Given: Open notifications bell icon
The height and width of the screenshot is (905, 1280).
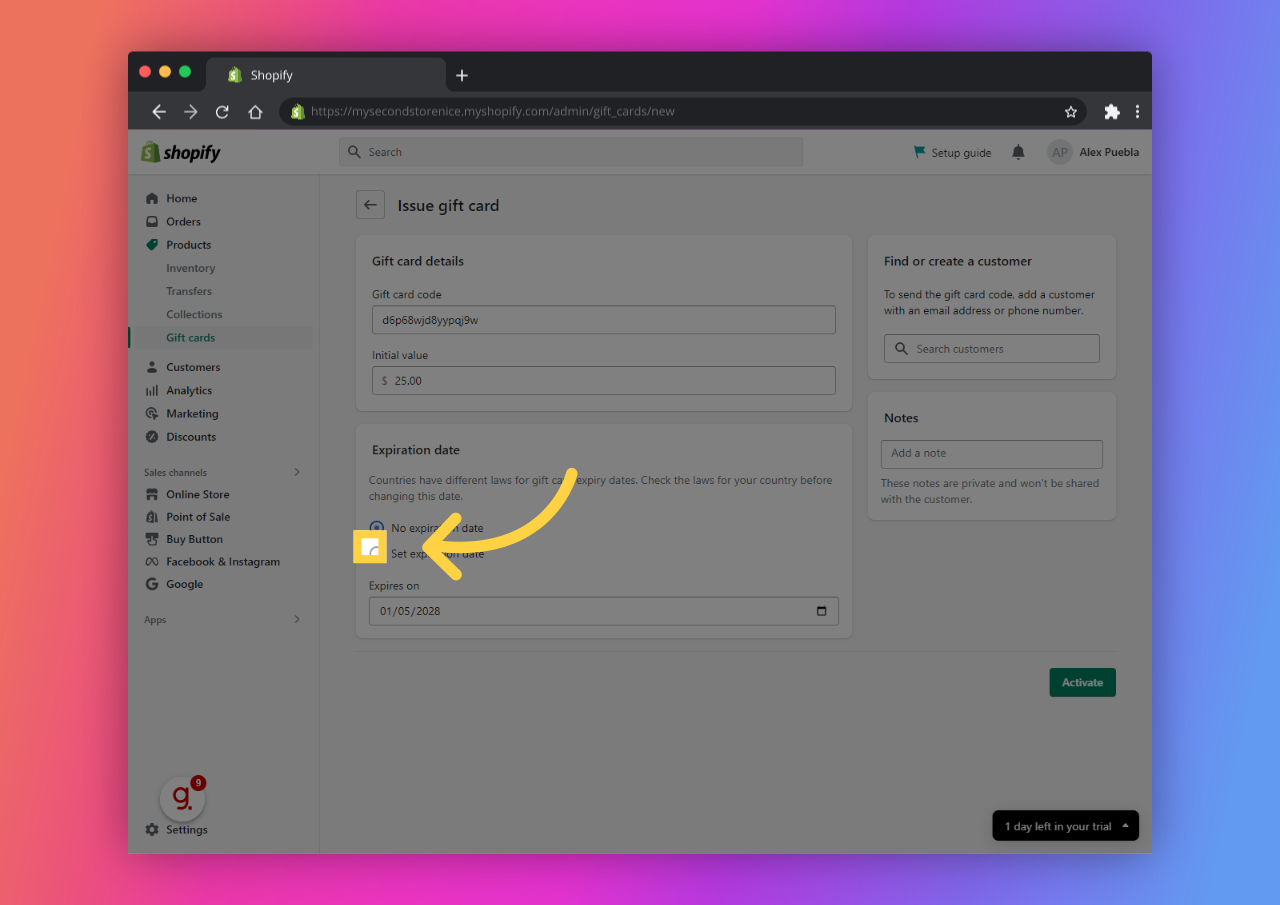Looking at the screenshot, I should click(1018, 152).
